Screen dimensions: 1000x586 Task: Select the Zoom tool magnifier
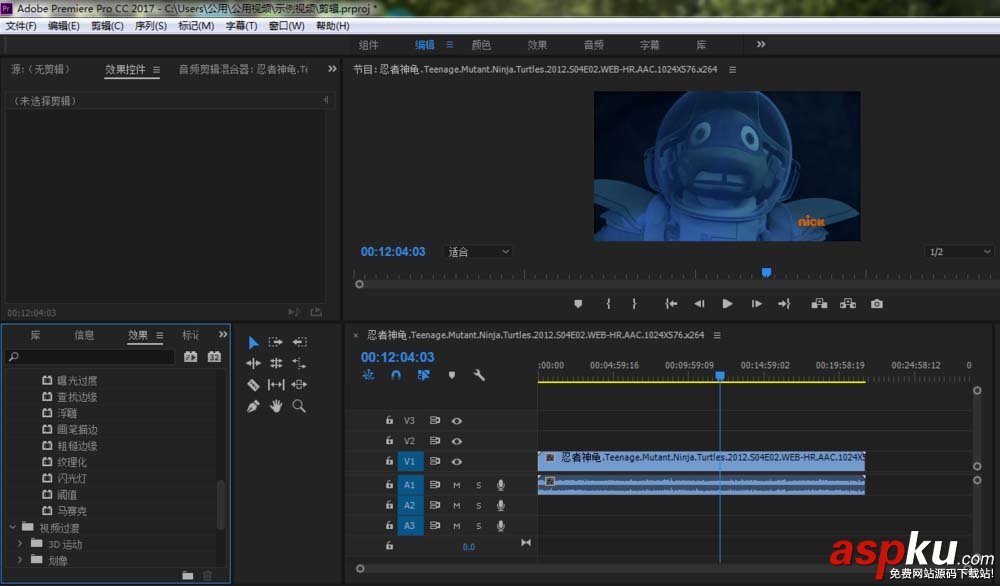299,406
